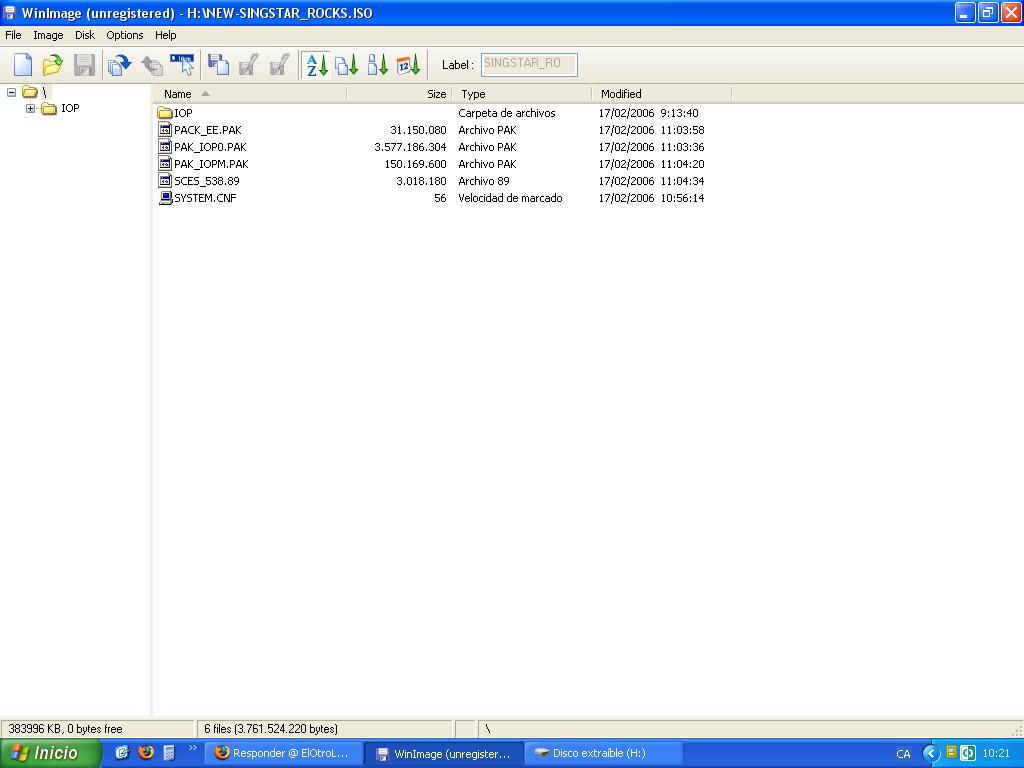Open the File menu
Viewport: 1024px width, 768px height.
[x=13, y=35]
